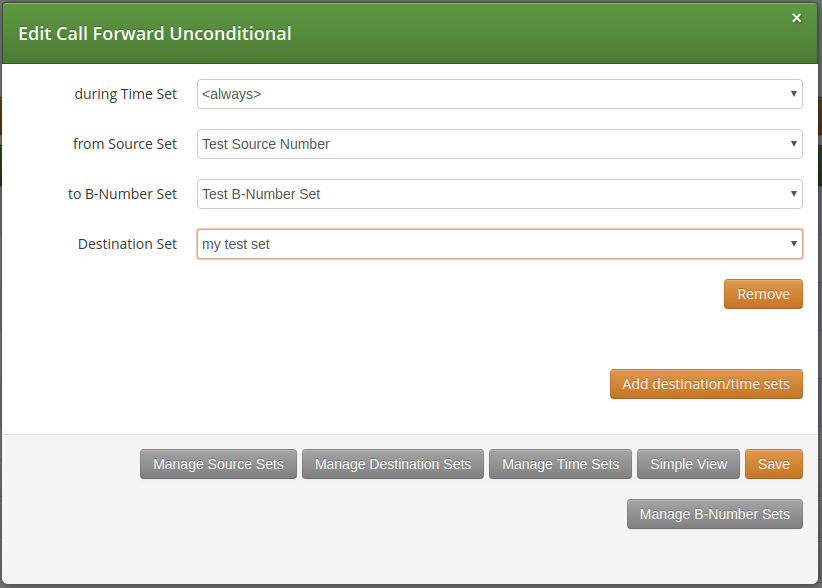Open Manage B-Number Sets

[714, 513]
